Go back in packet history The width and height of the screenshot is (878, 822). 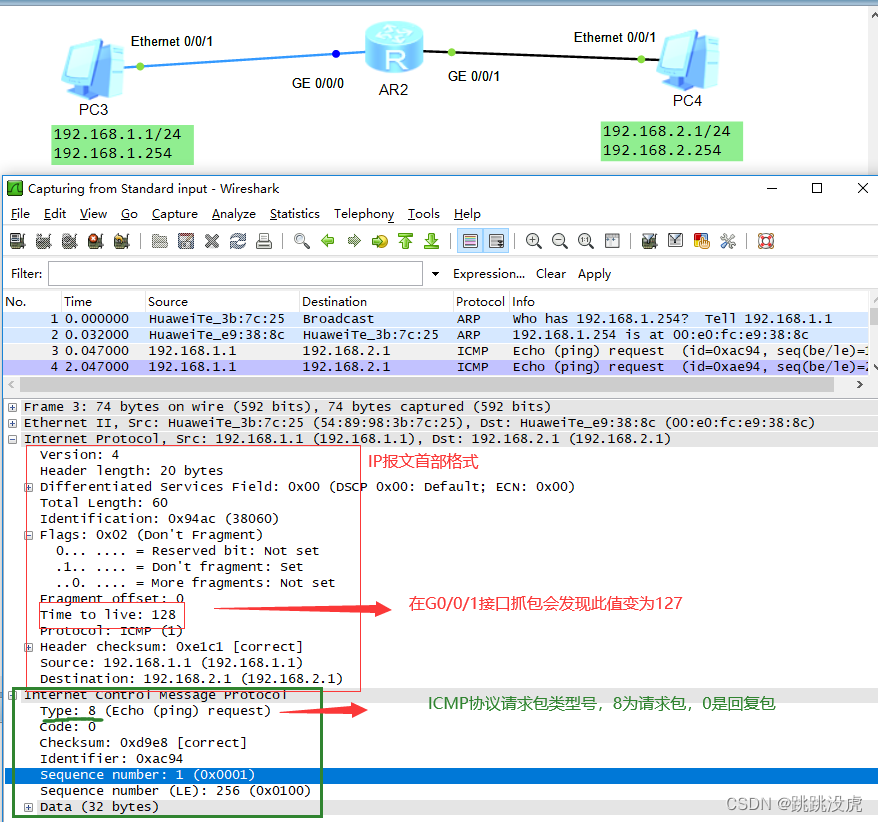click(328, 241)
